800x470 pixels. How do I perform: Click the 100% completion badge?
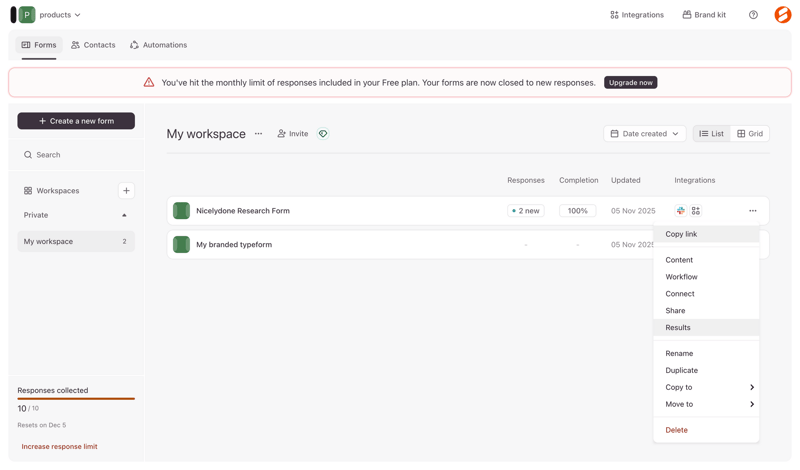click(x=578, y=211)
